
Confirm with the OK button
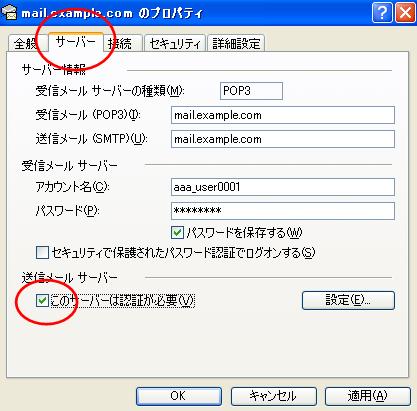pyautogui.click(x=179, y=396)
